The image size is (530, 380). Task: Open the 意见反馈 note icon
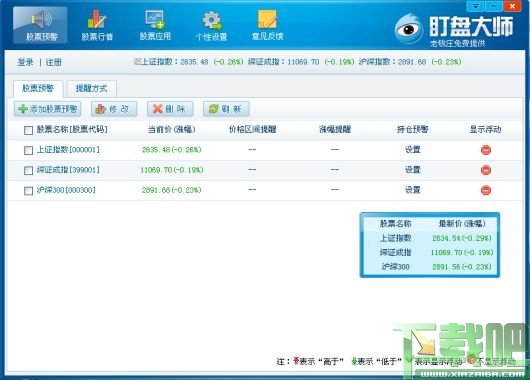pos(267,25)
